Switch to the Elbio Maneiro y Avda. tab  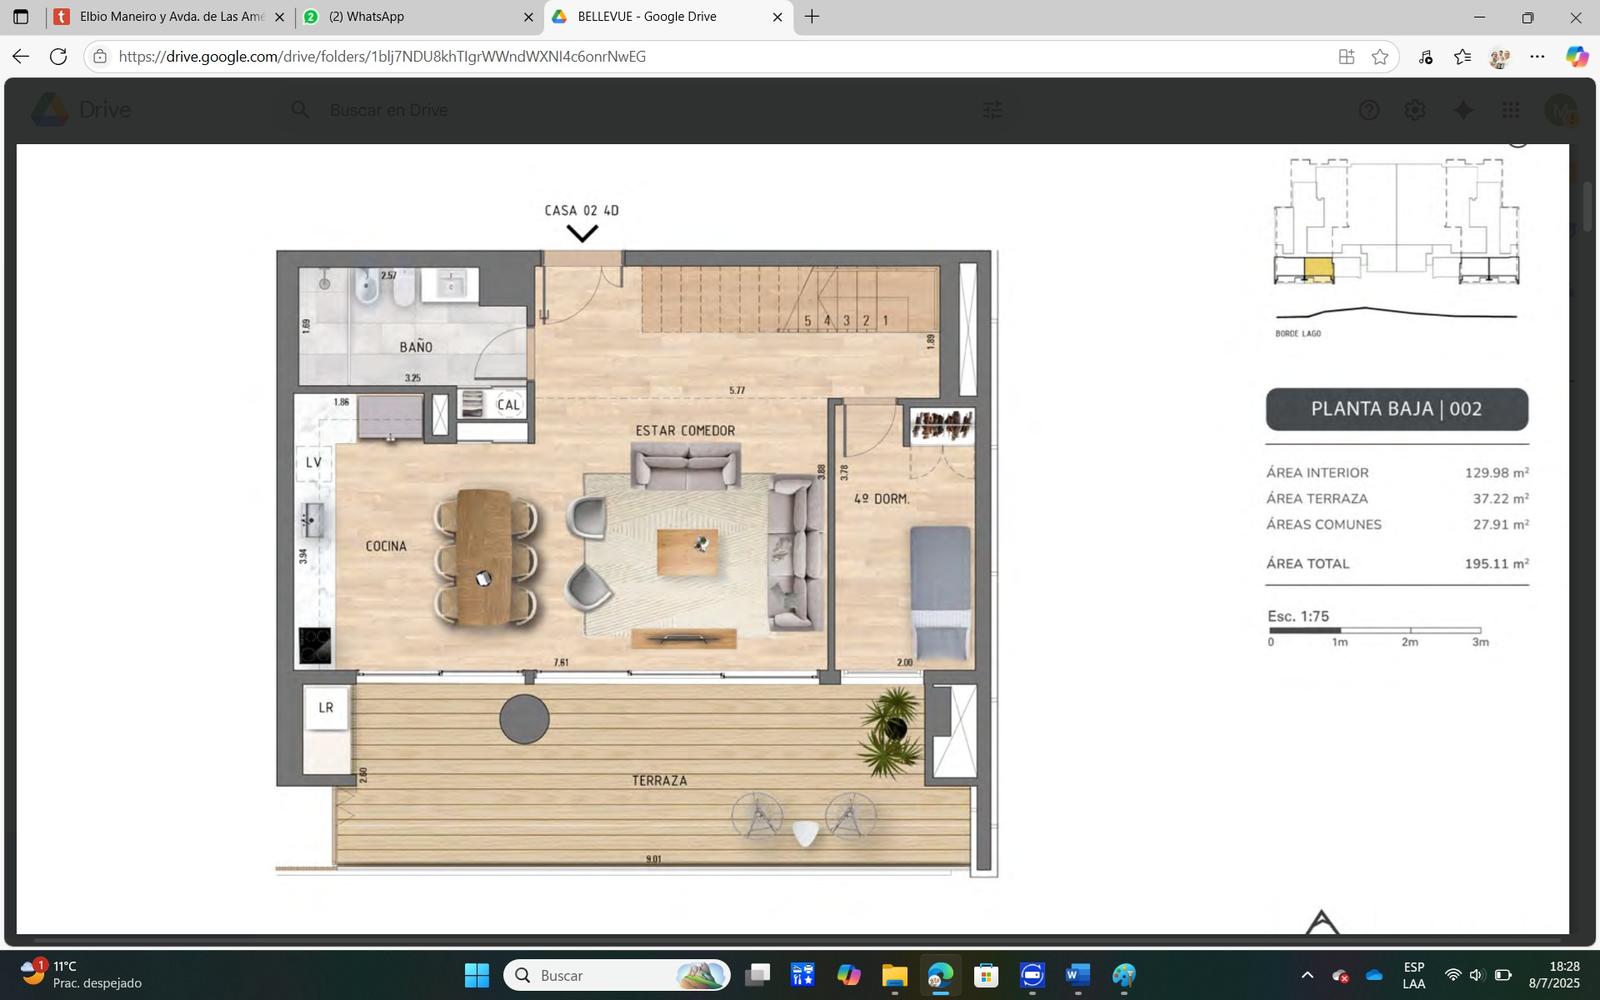[x=170, y=17]
